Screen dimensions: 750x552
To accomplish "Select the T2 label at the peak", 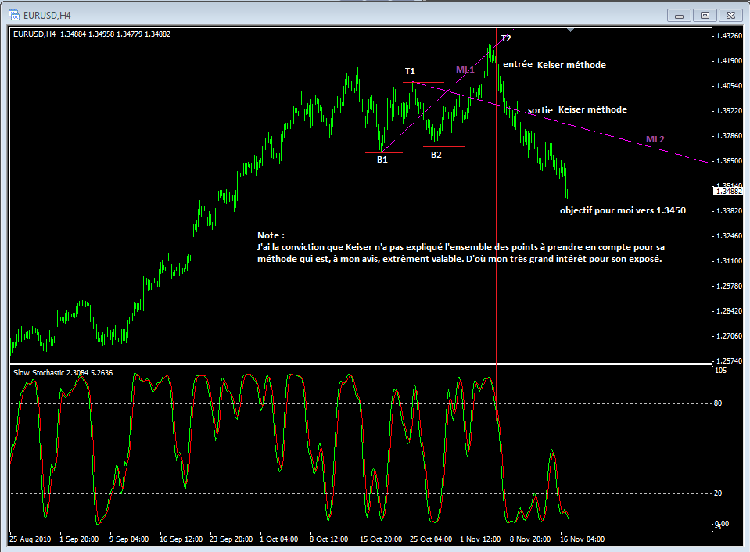I will click(x=506, y=38).
